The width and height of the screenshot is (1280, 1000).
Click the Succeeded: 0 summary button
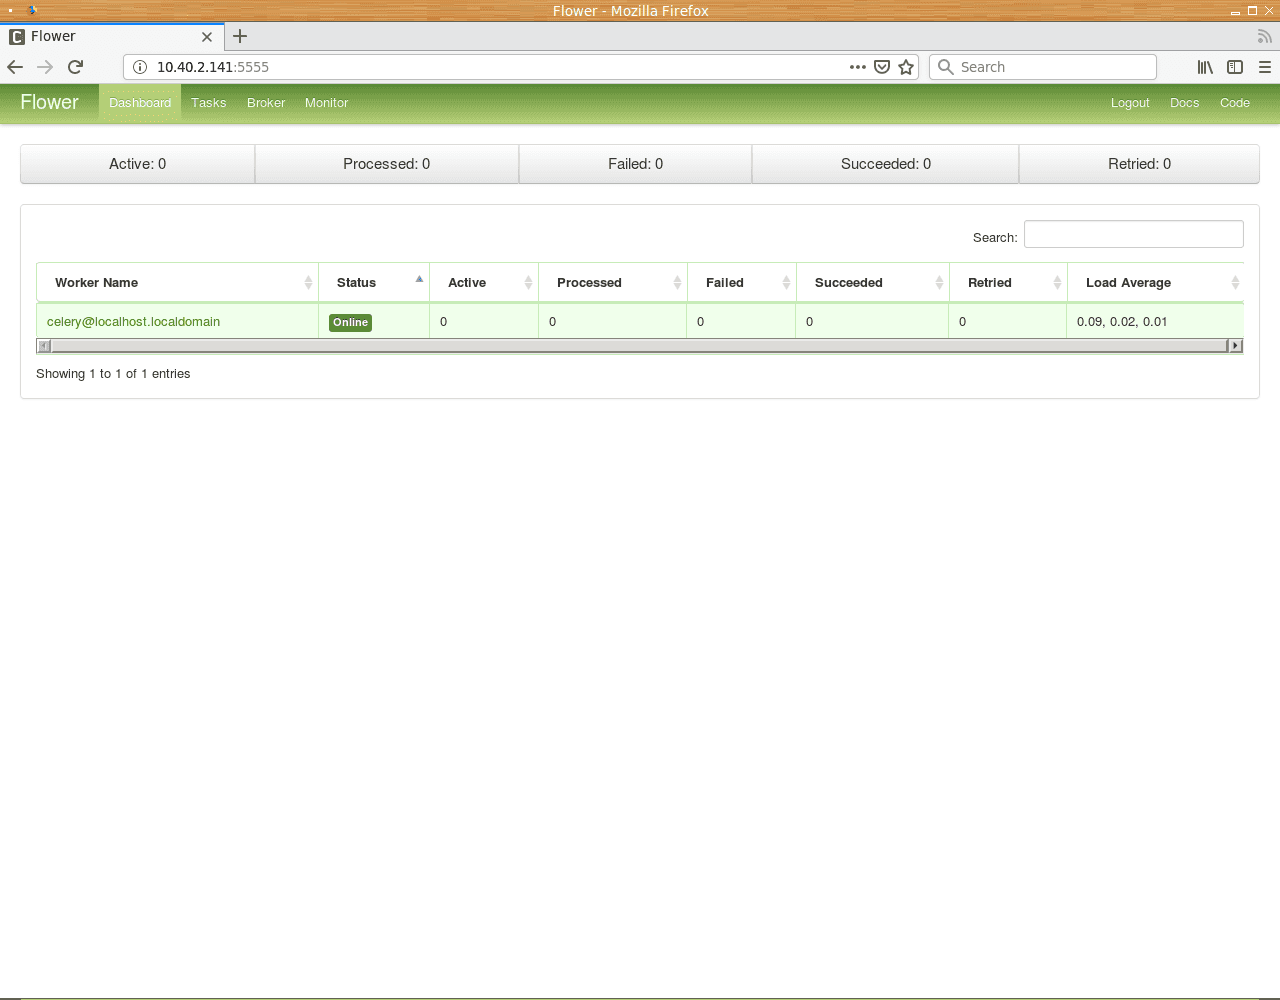886,164
